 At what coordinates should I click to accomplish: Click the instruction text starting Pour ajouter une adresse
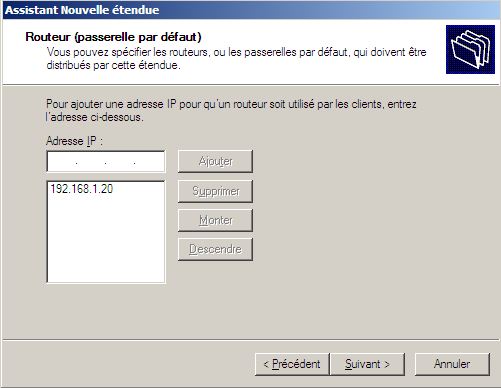(x=231, y=110)
